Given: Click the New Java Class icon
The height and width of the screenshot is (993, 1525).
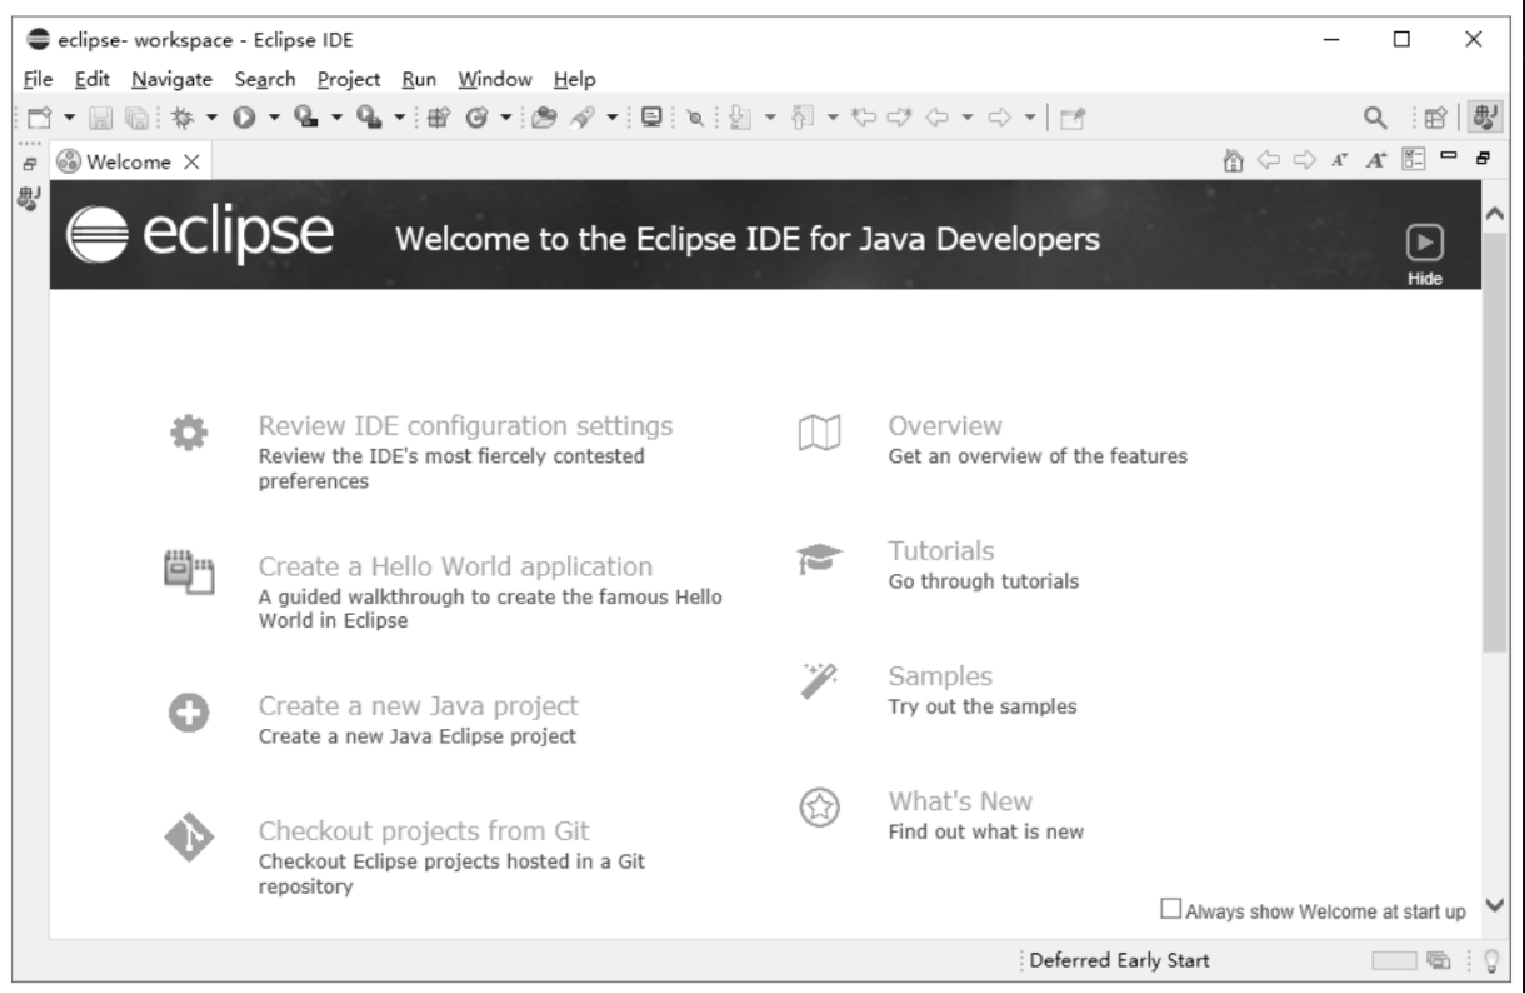Looking at the screenshot, I should click(x=477, y=118).
